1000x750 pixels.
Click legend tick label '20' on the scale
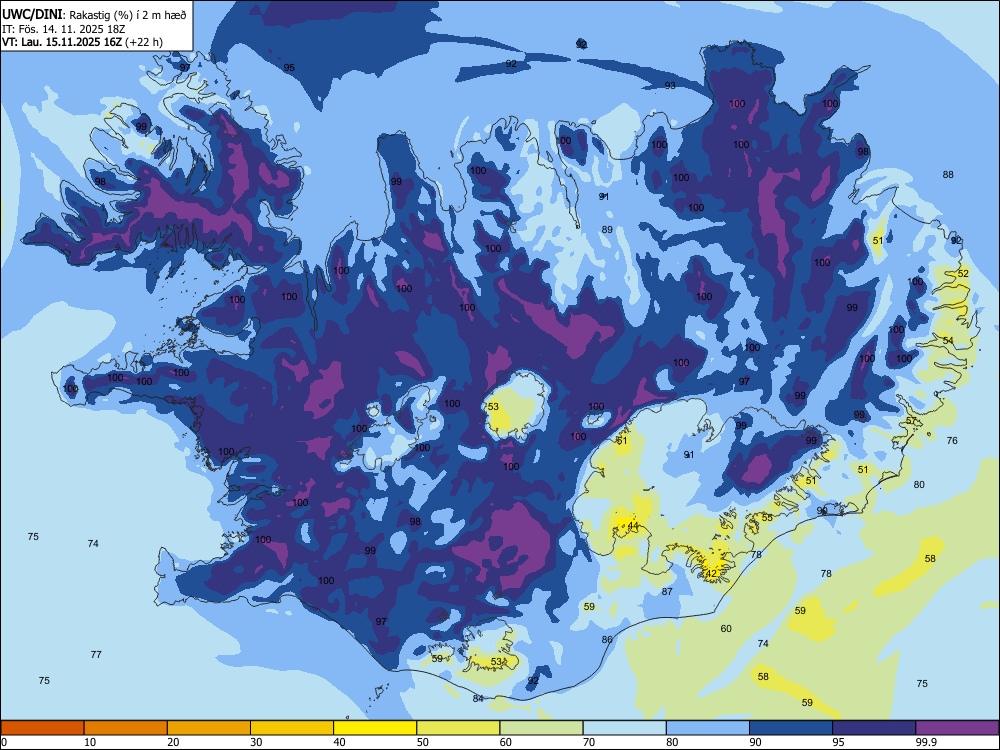pos(173,742)
